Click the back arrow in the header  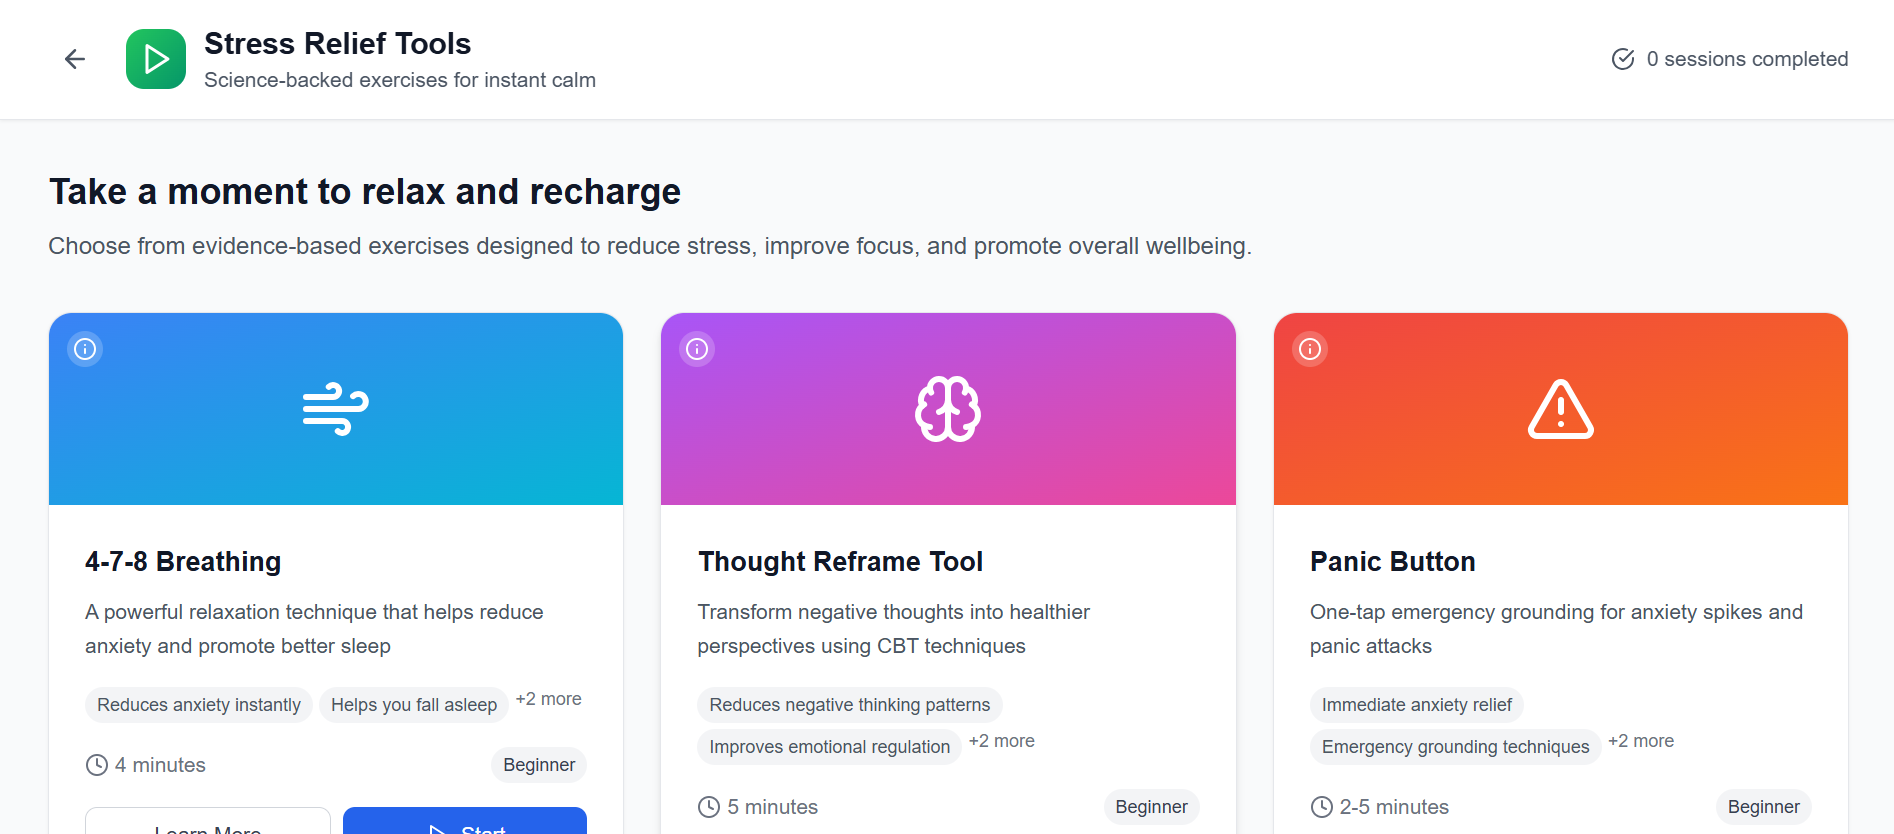pyautogui.click(x=74, y=59)
